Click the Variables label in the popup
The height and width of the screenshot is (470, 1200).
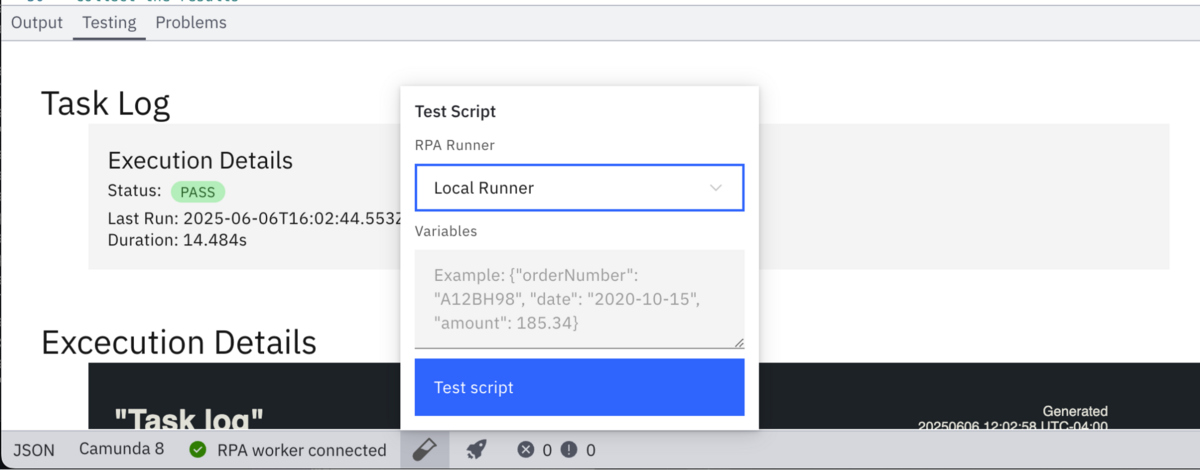click(x=446, y=231)
